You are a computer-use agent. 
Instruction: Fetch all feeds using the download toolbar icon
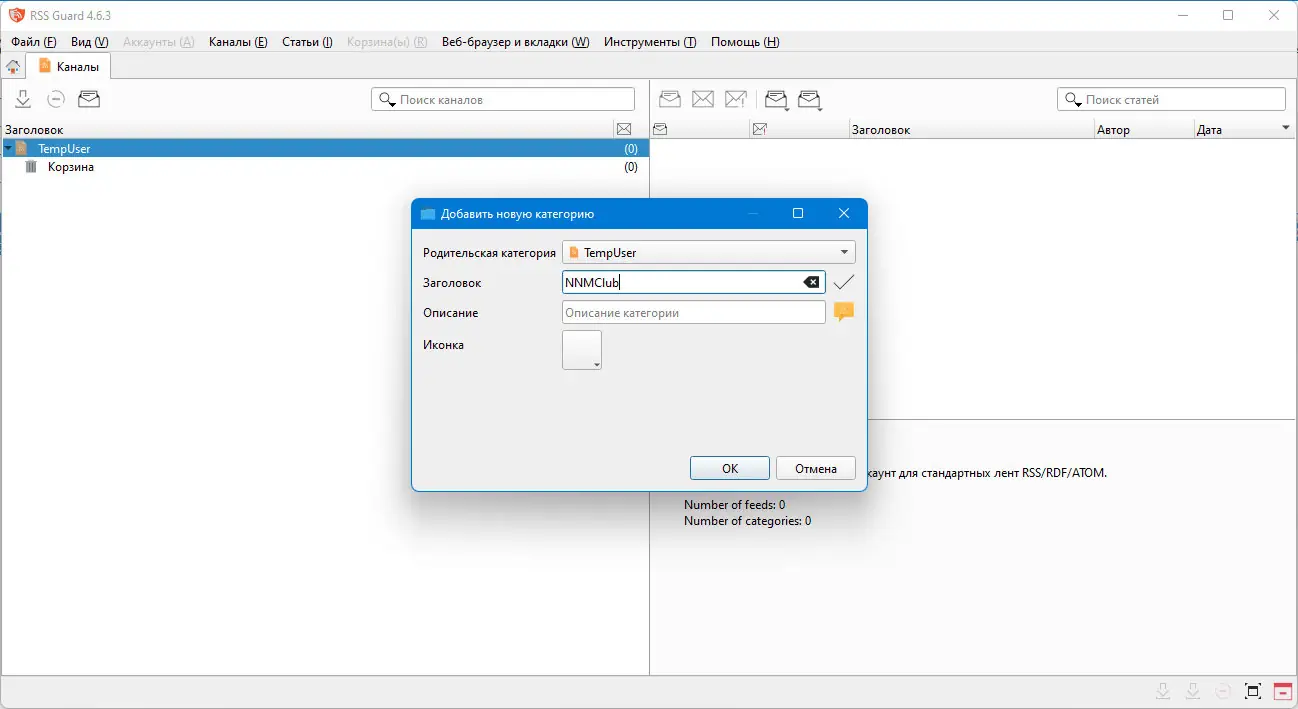tap(23, 99)
